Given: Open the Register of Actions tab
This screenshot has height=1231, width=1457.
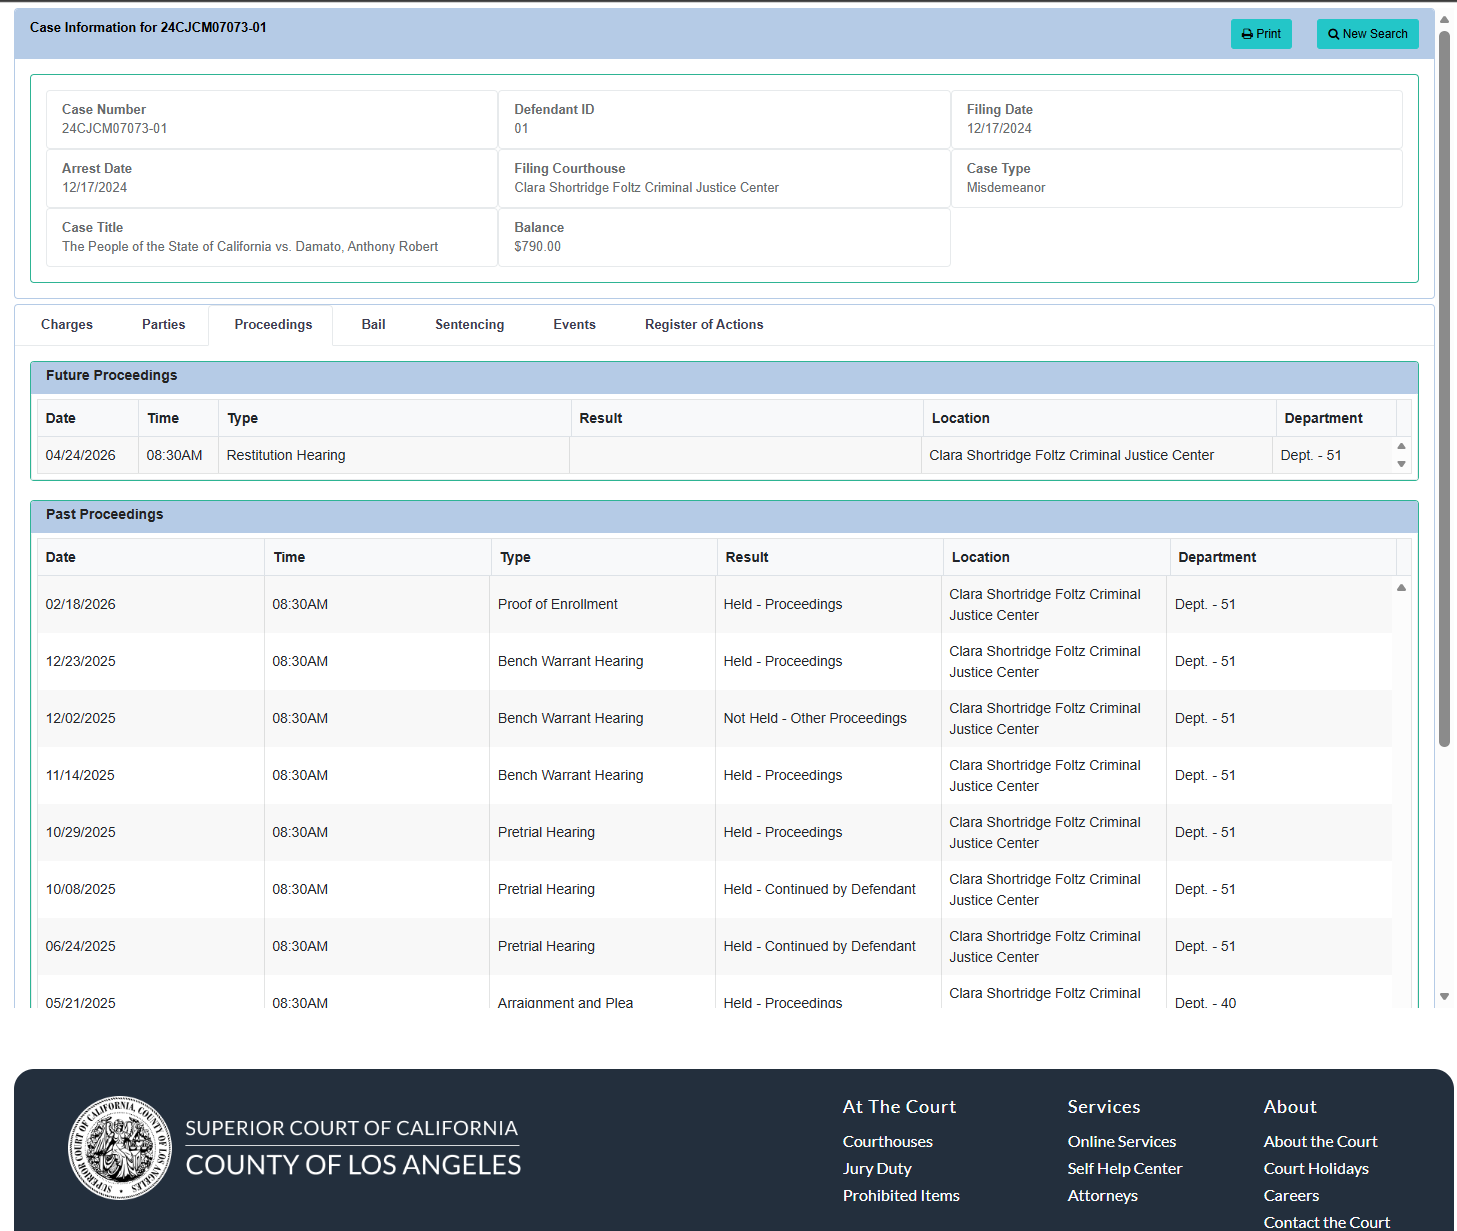Looking at the screenshot, I should point(704,324).
